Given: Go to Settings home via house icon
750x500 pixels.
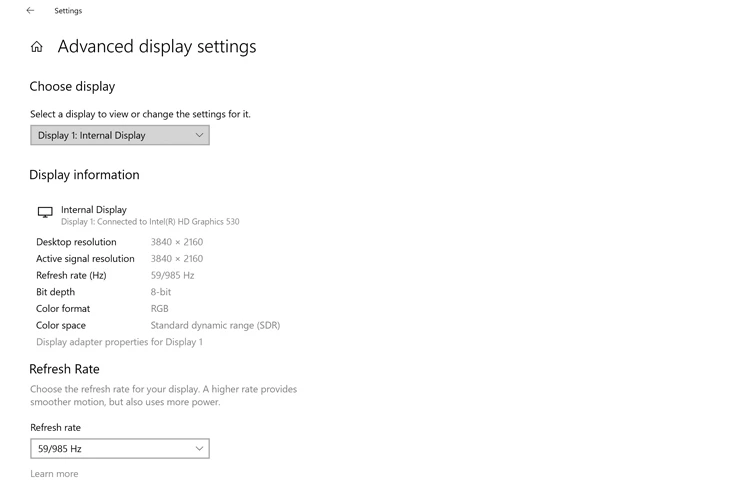Looking at the screenshot, I should [37, 47].
